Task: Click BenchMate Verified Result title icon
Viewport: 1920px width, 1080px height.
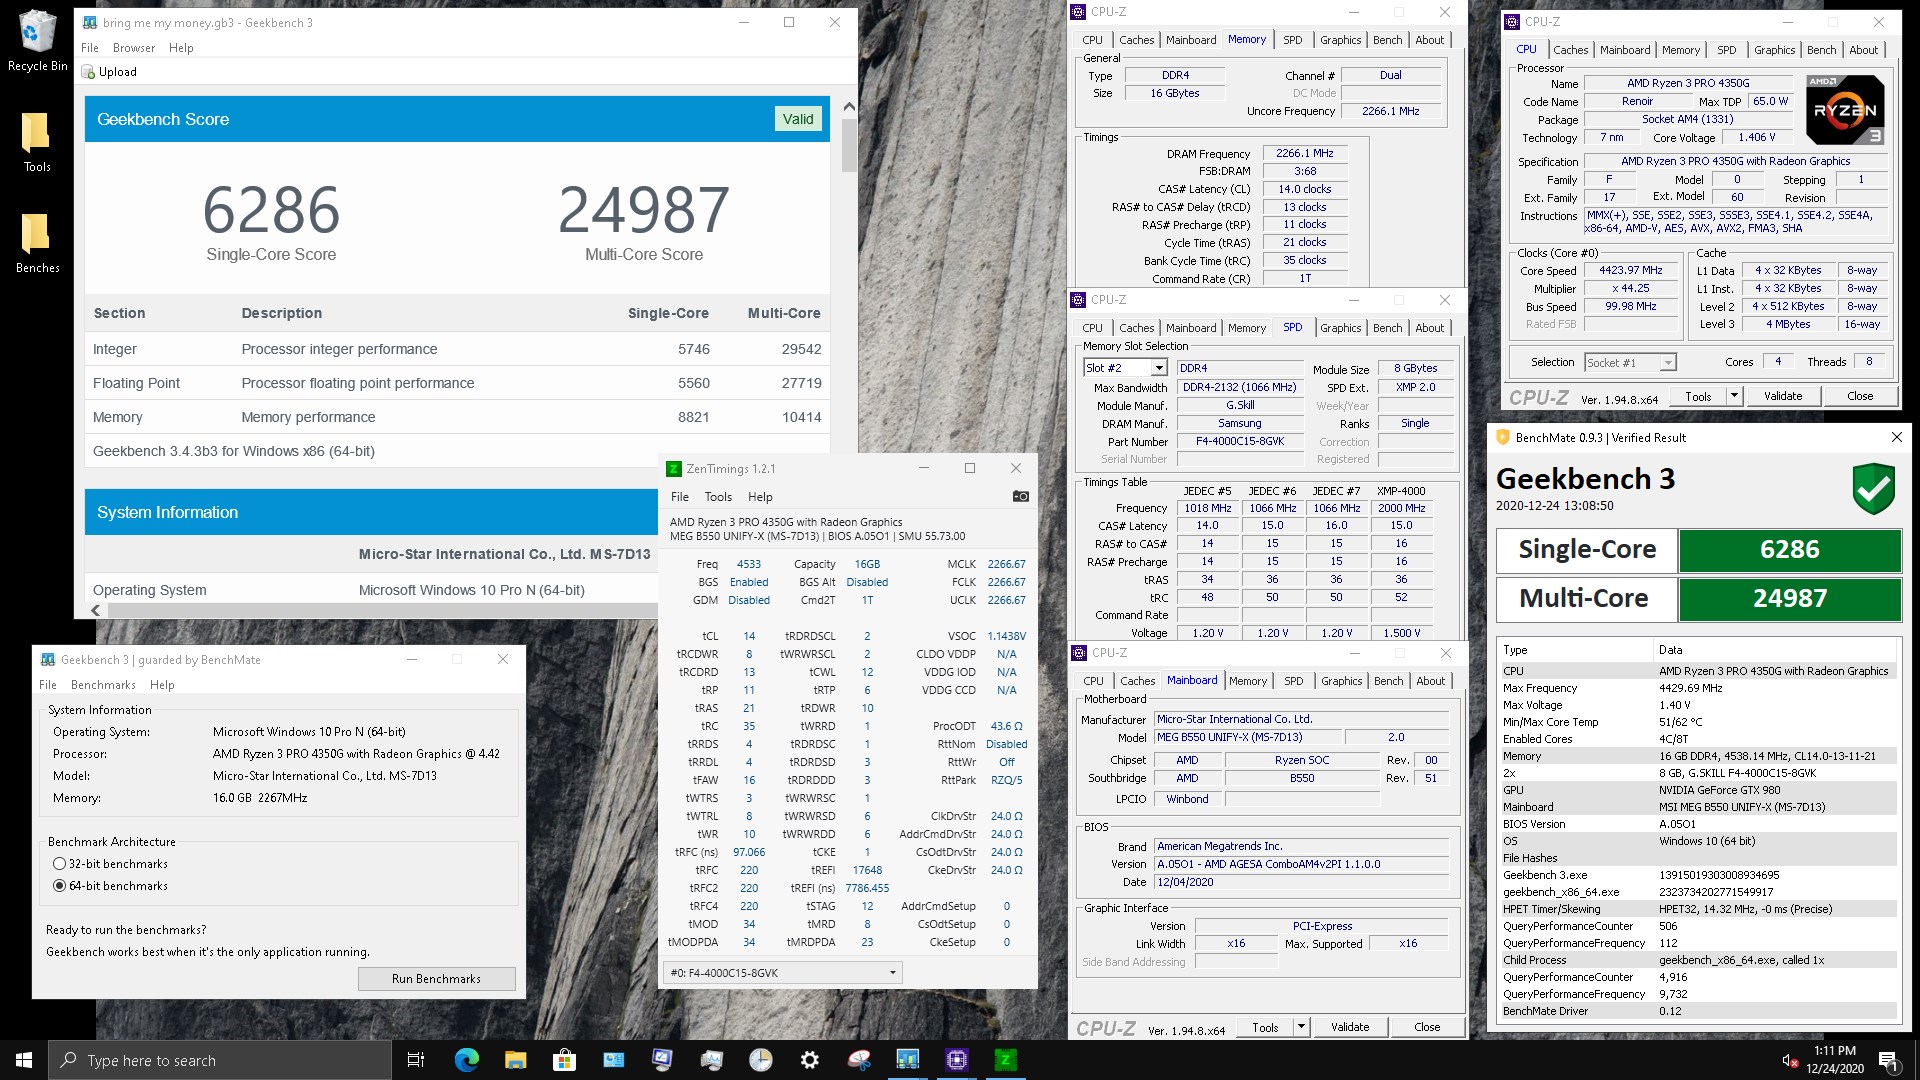Action: (x=1502, y=437)
